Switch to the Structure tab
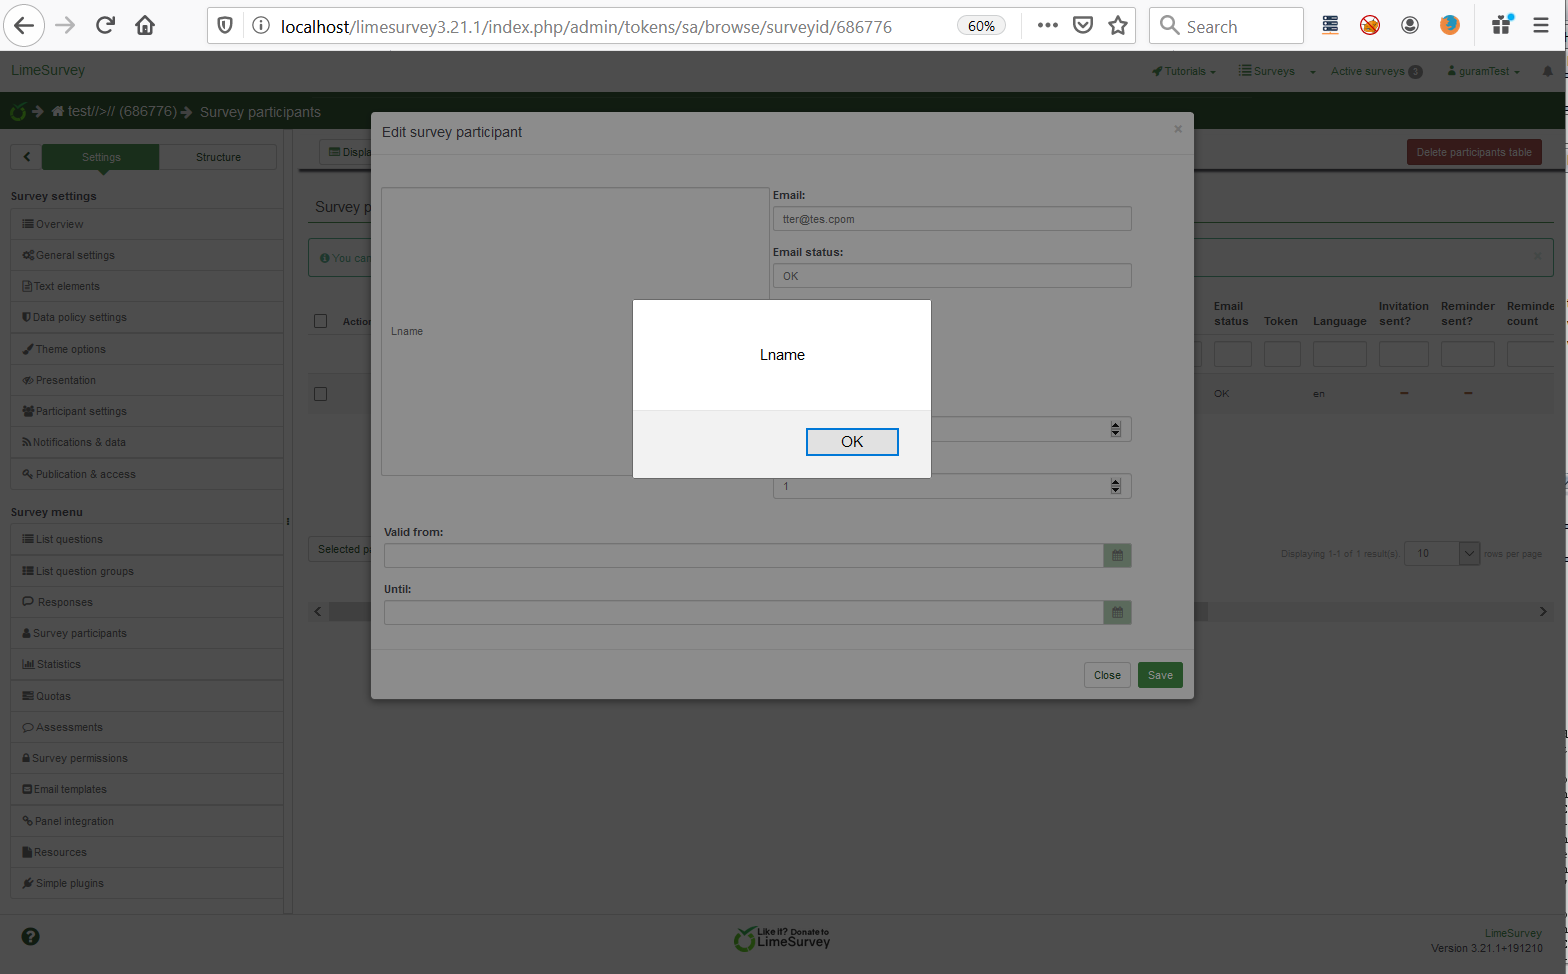Screen dimensions: 1568x974 pyautogui.click(x=218, y=157)
